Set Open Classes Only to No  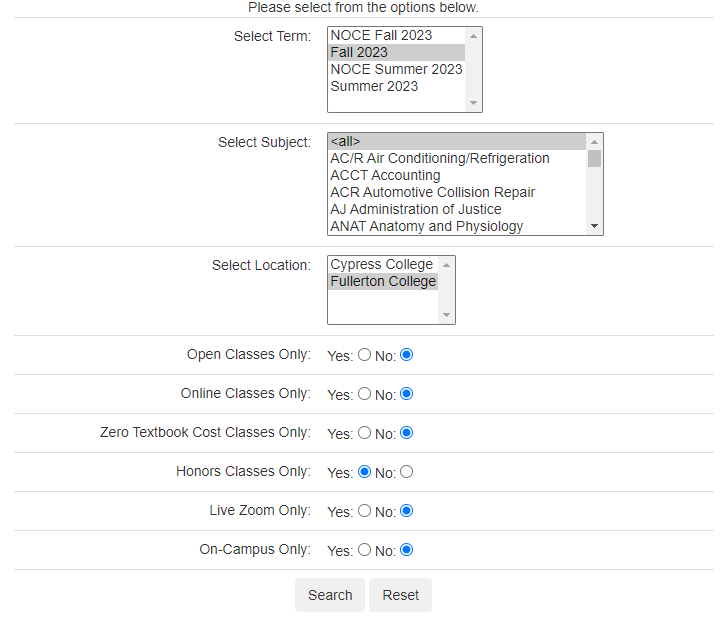click(x=407, y=355)
